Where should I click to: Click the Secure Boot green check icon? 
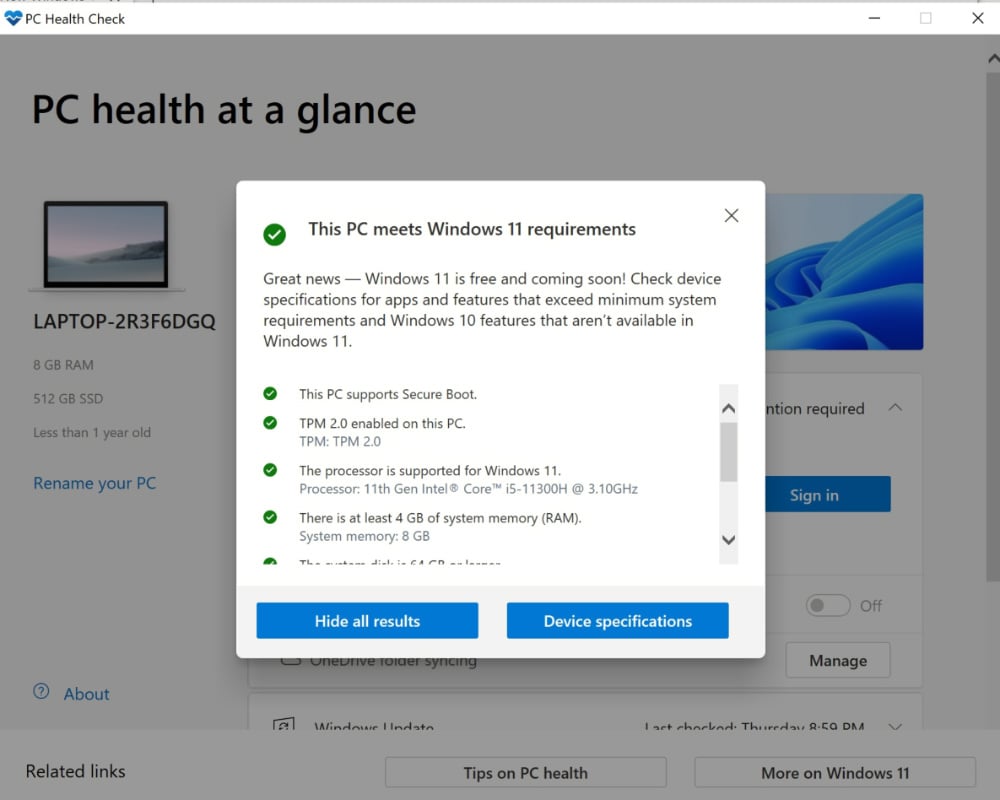tap(270, 393)
